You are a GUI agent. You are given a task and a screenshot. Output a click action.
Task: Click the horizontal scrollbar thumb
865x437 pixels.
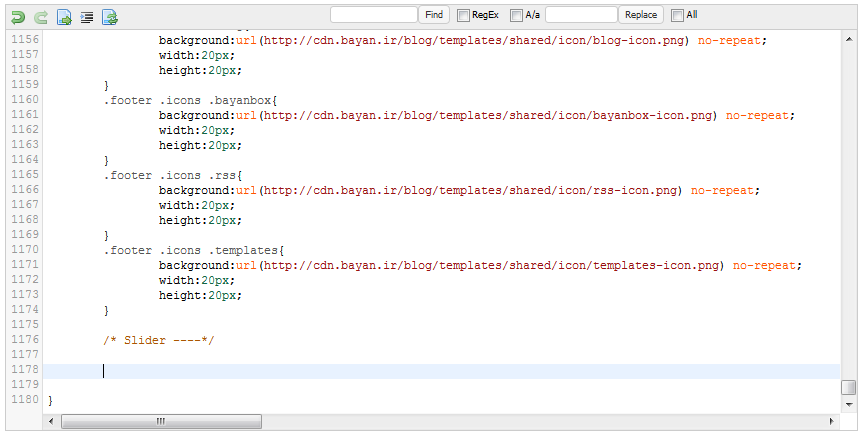tap(160, 422)
